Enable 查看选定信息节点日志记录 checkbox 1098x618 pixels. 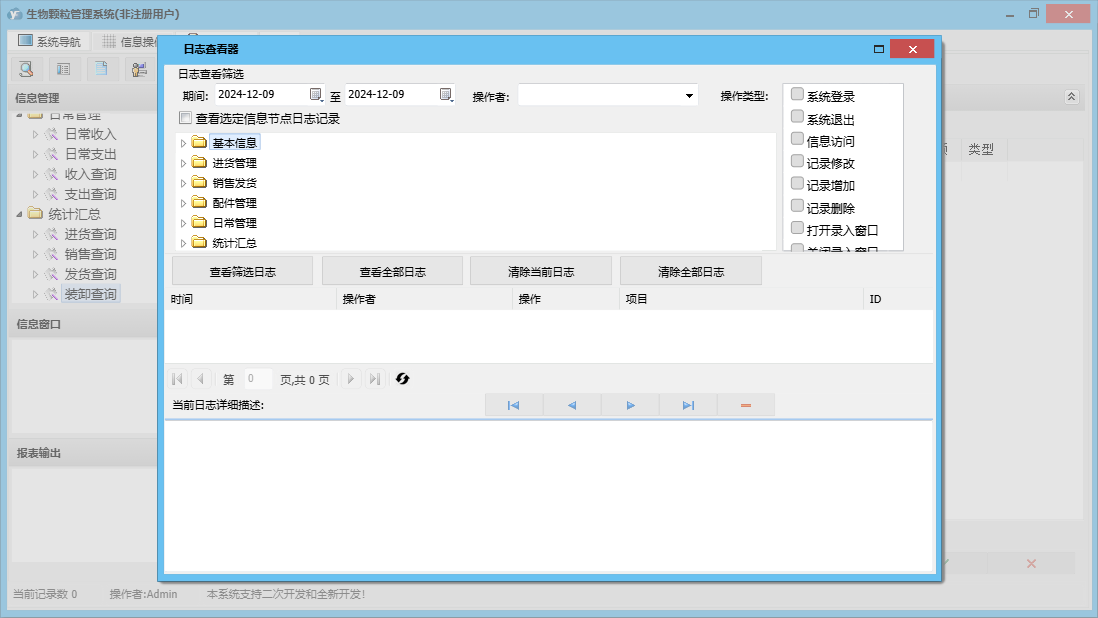186,118
